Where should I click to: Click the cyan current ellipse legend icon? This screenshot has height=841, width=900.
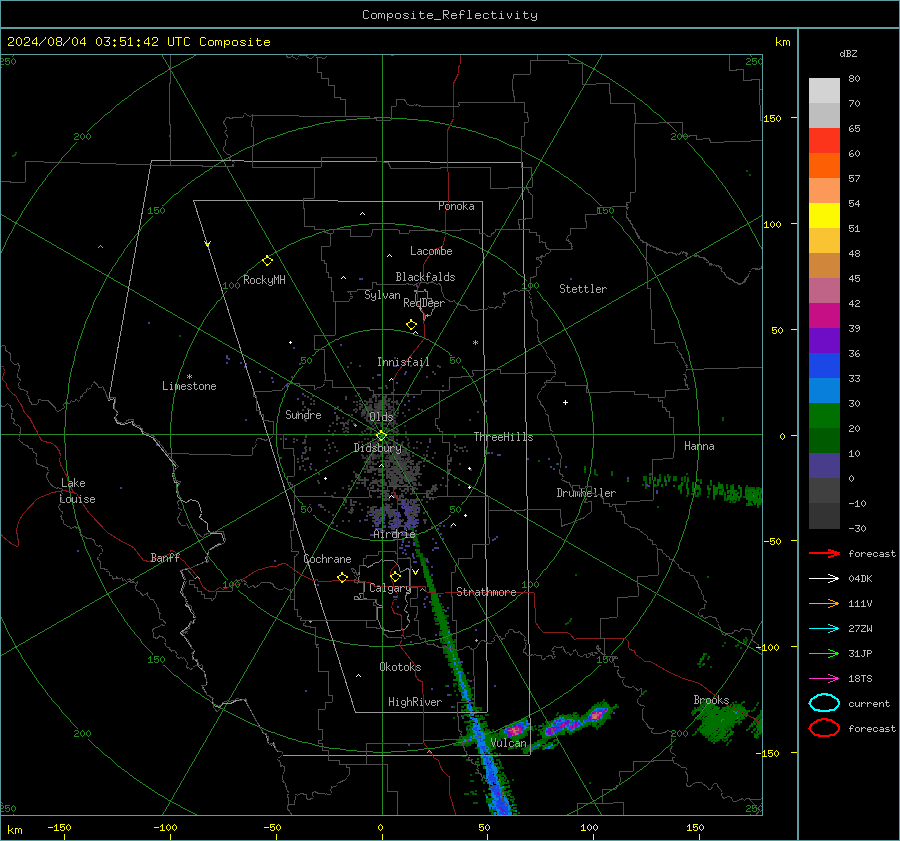824,703
